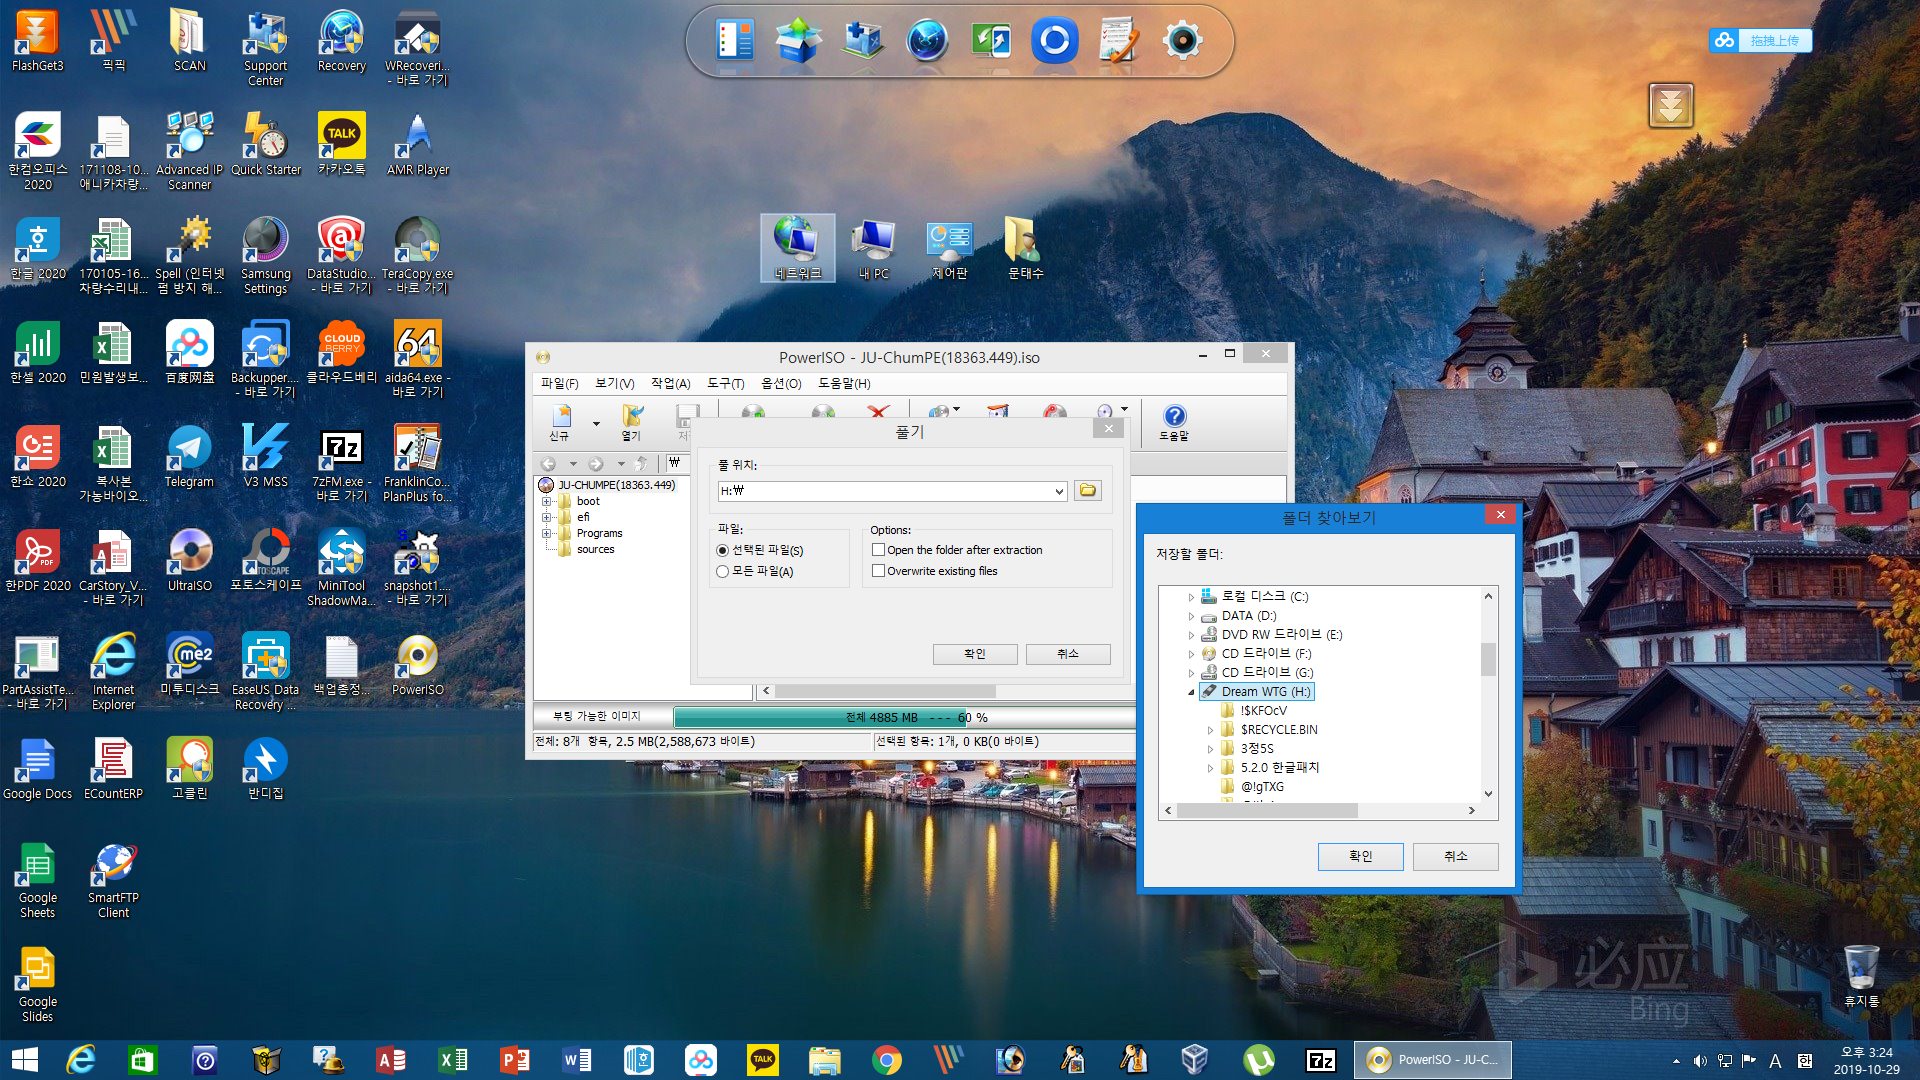Click the 4885 MB capacity progress bar
The height and width of the screenshot is (1080, 1920).
905,717
